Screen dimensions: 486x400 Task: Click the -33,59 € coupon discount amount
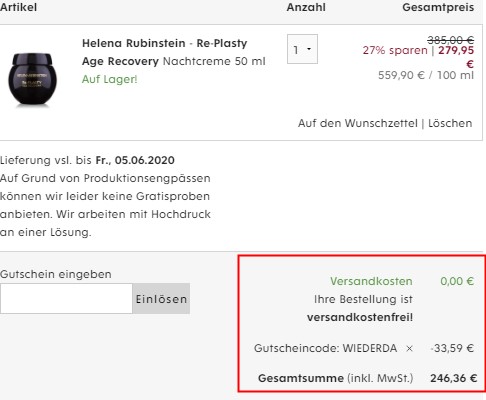(x=452, y=349)
